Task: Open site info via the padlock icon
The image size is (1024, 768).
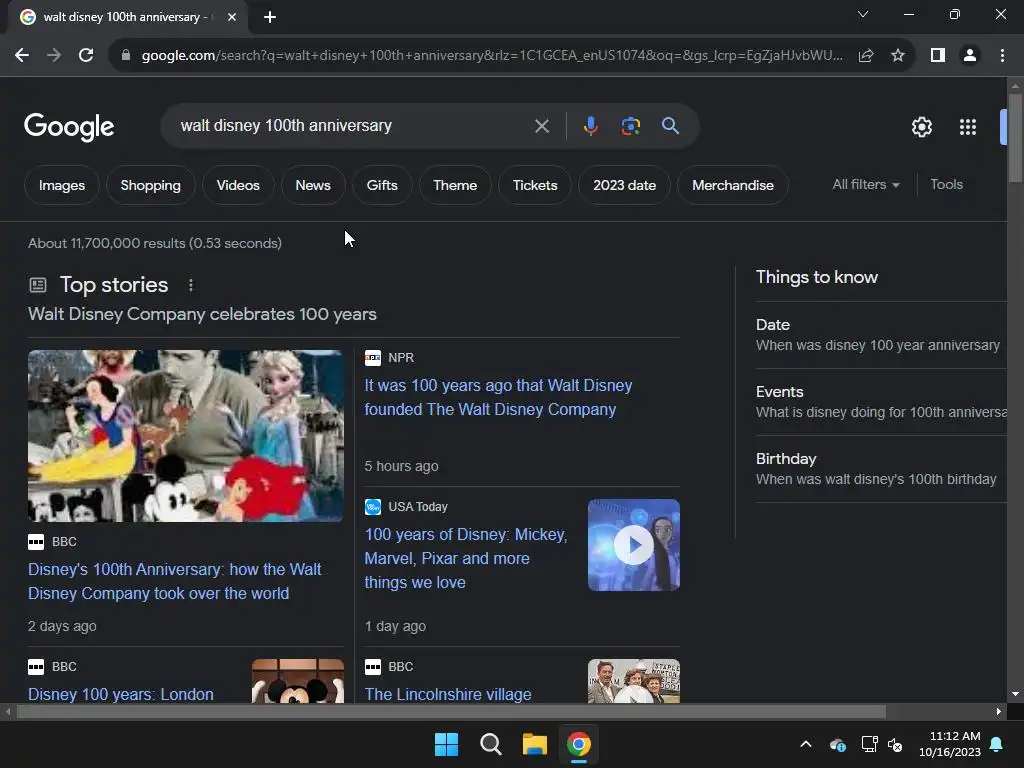Action: (126, 56)
